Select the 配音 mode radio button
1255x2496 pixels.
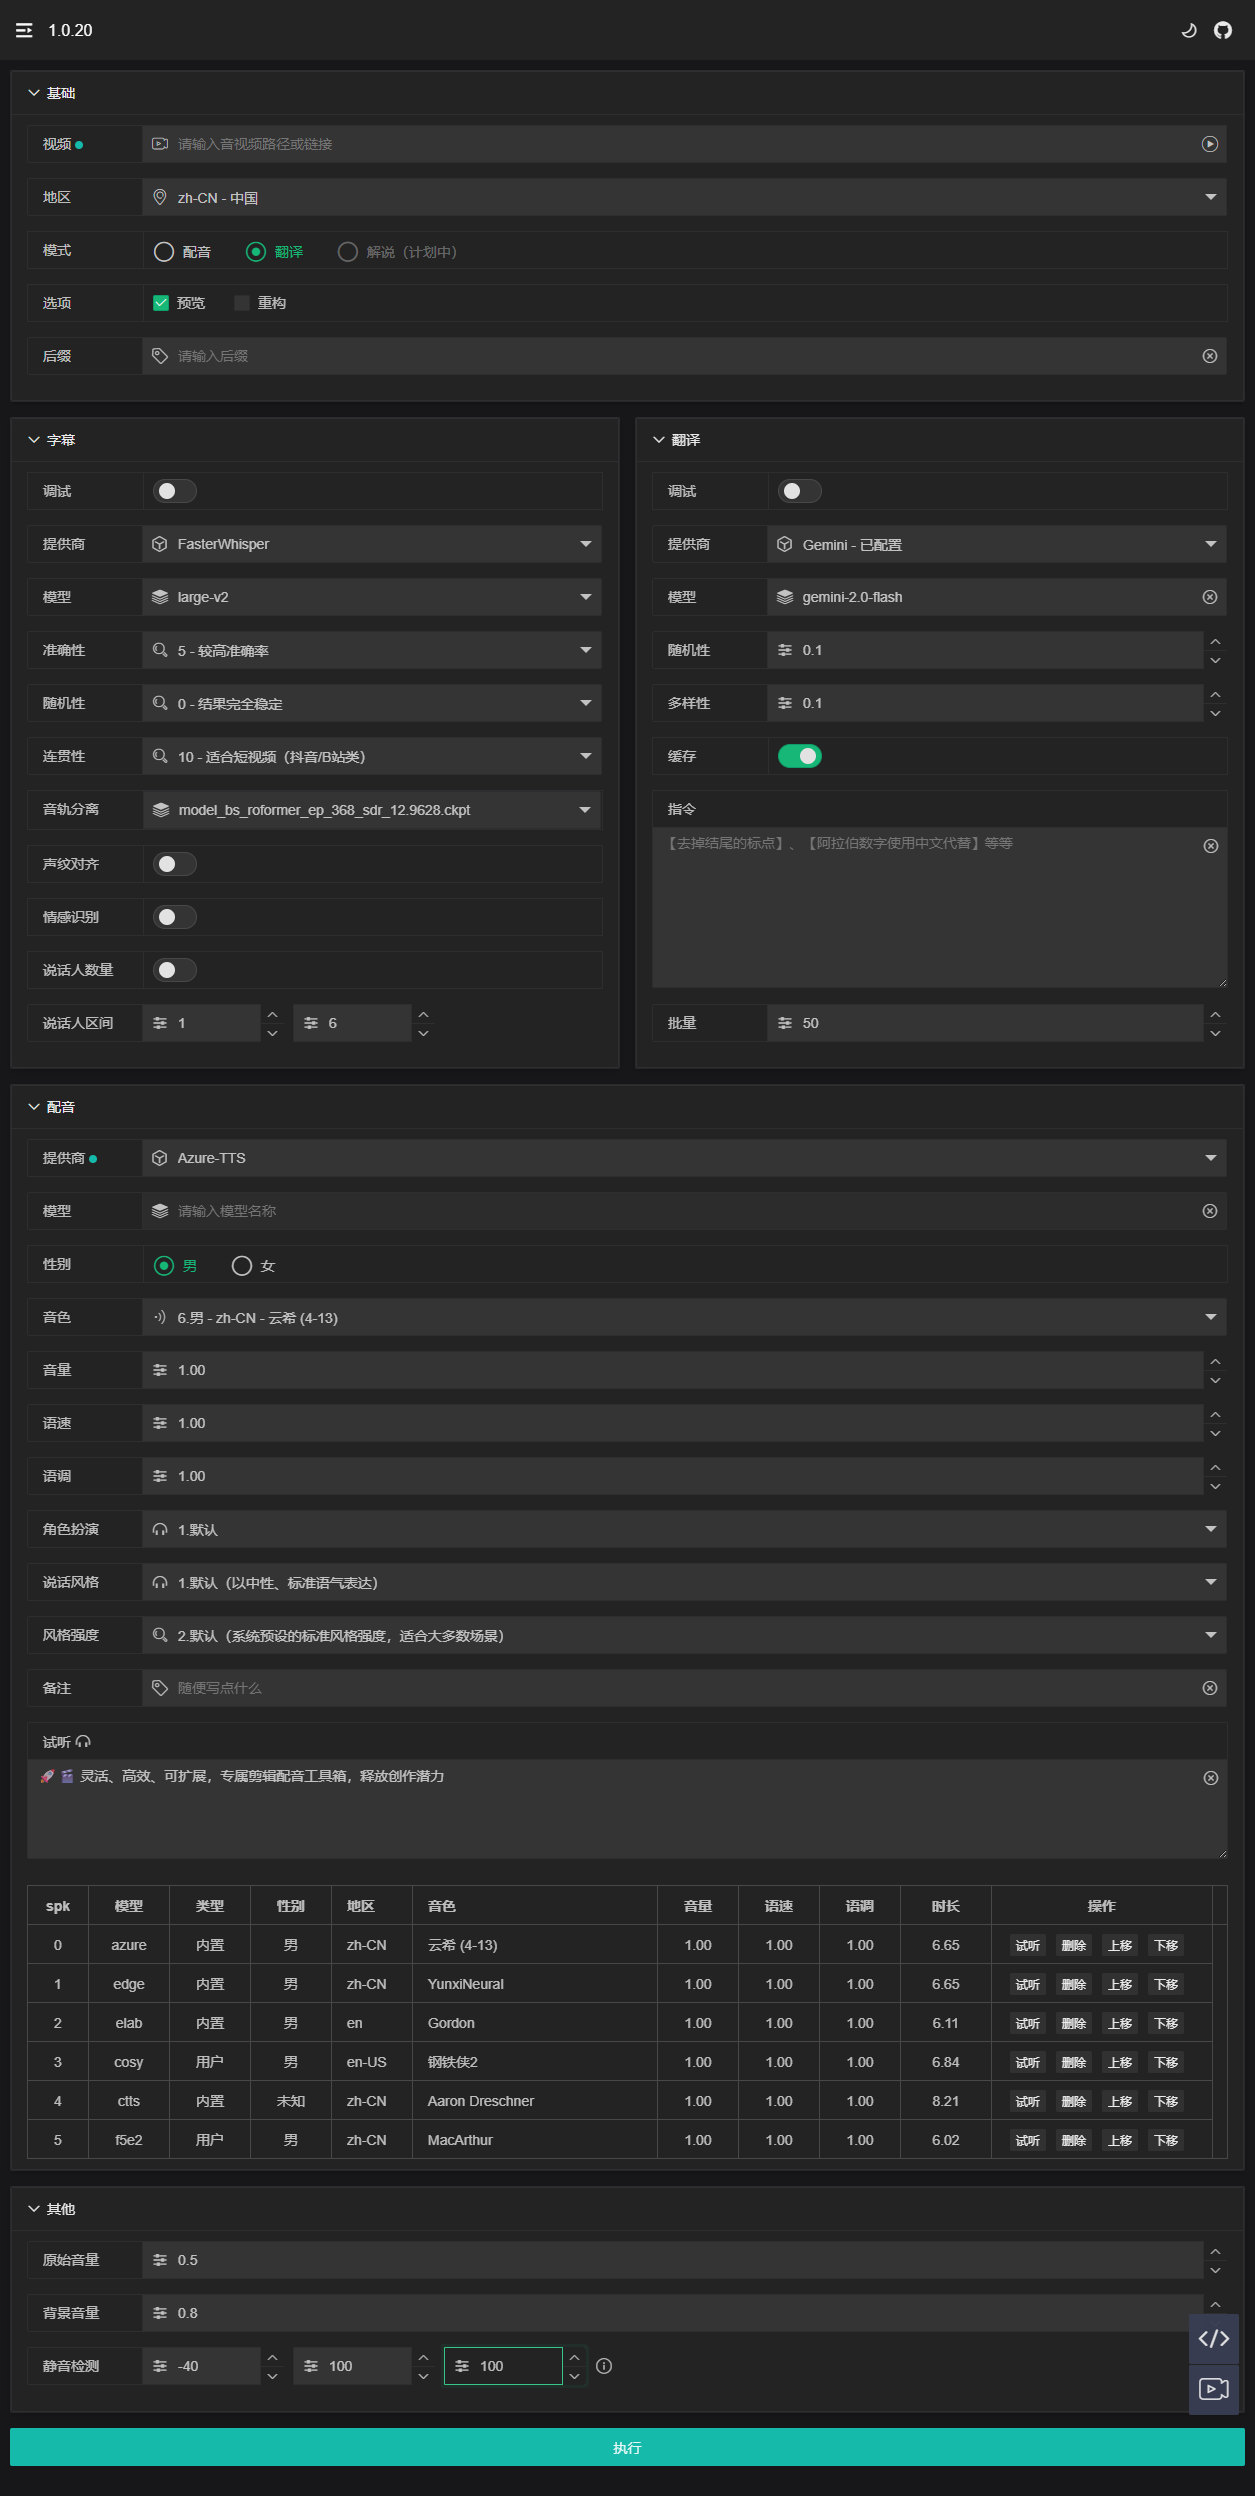[164, 252]
